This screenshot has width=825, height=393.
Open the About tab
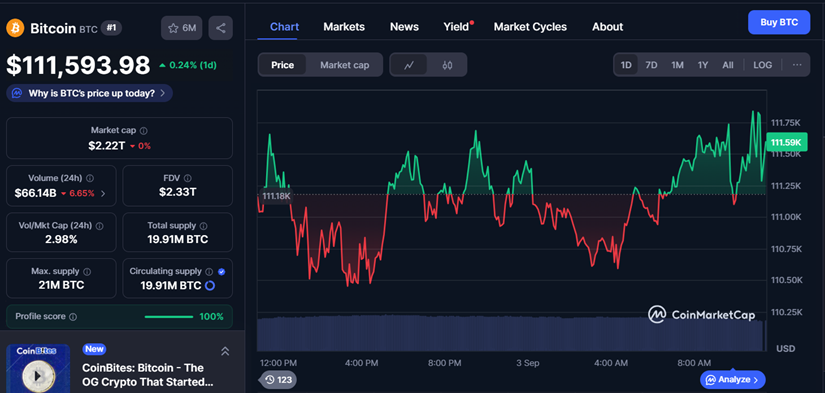(x=607, y=27)
